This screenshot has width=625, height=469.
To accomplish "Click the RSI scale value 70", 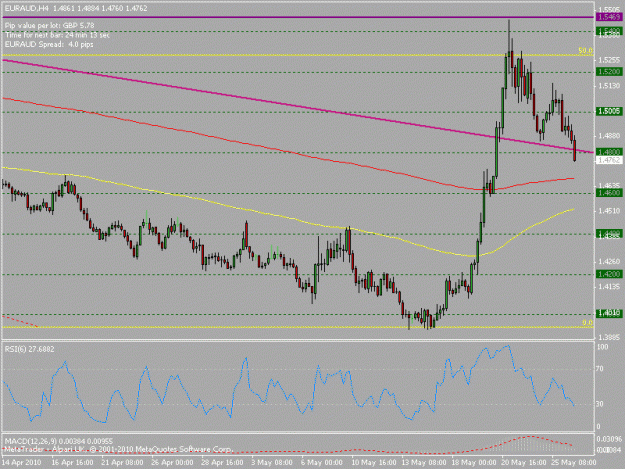I will (600, 369).
